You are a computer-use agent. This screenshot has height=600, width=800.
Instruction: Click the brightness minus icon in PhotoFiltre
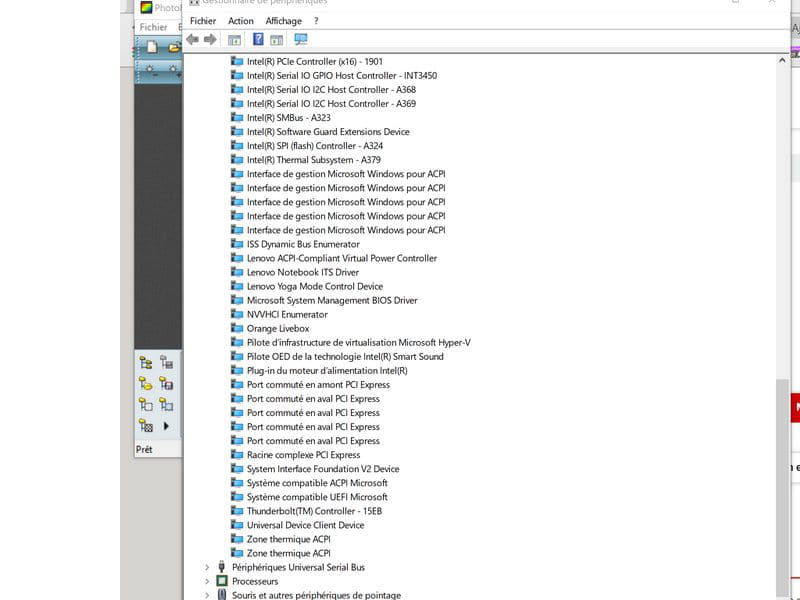pyautogui.click(x=151, y=70)
